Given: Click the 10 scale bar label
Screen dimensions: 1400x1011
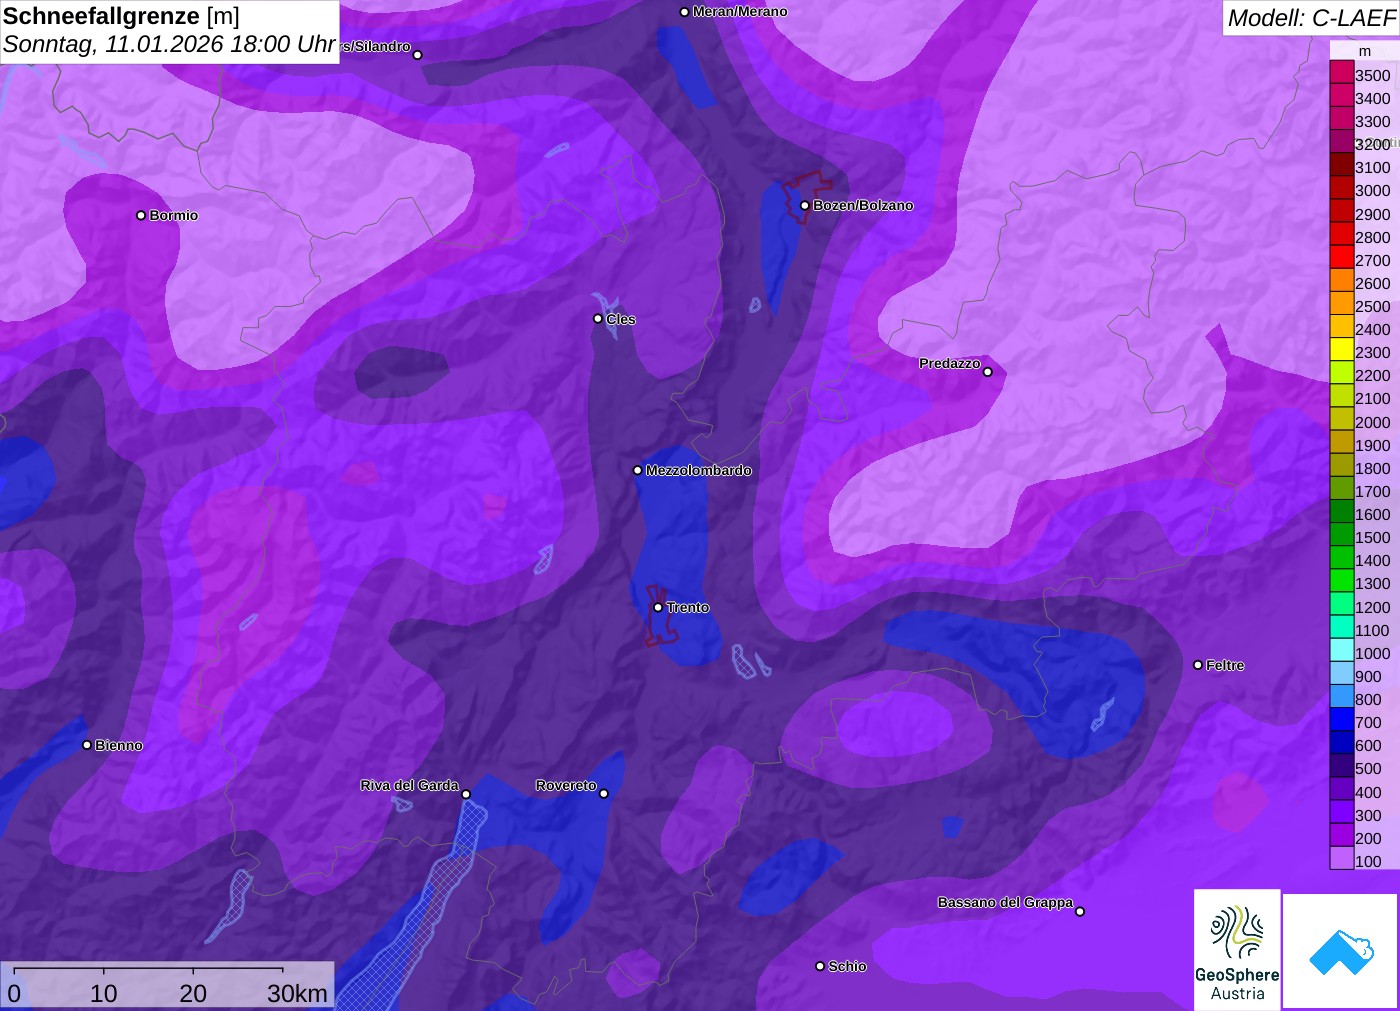Looking at the screenshot, I should [104, 993].
